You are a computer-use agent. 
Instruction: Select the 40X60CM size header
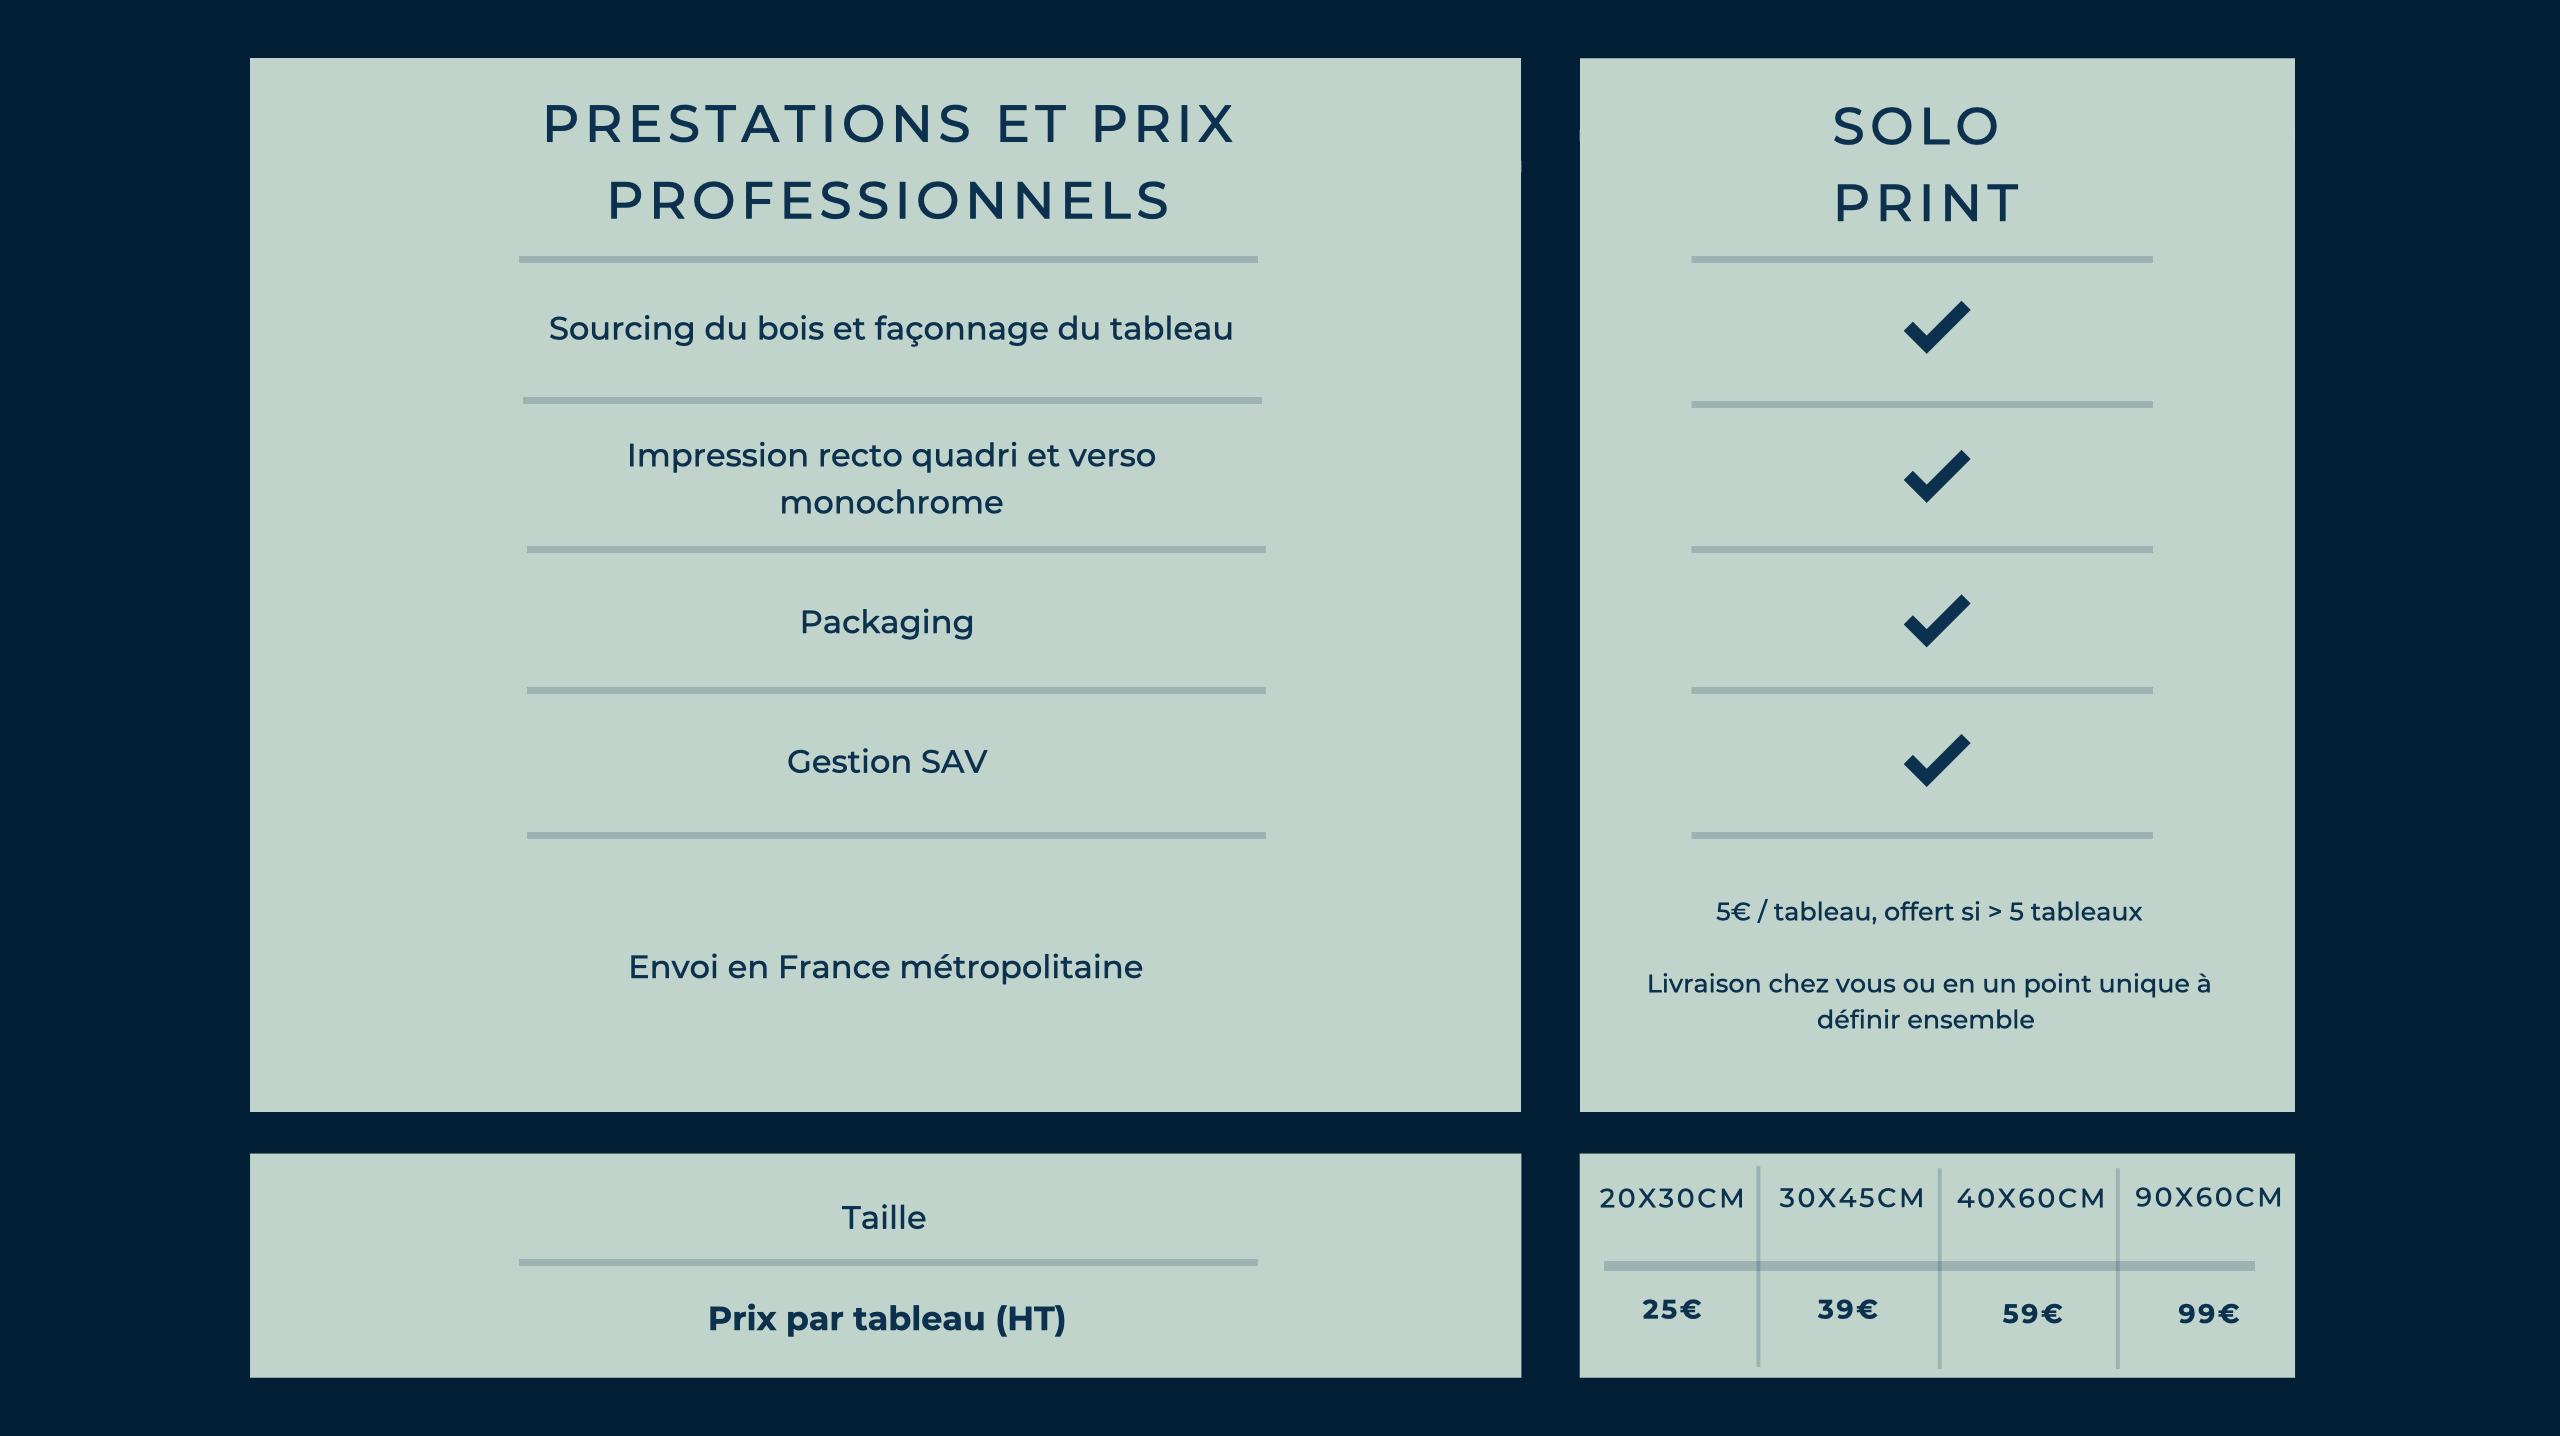(2030, 1198)
